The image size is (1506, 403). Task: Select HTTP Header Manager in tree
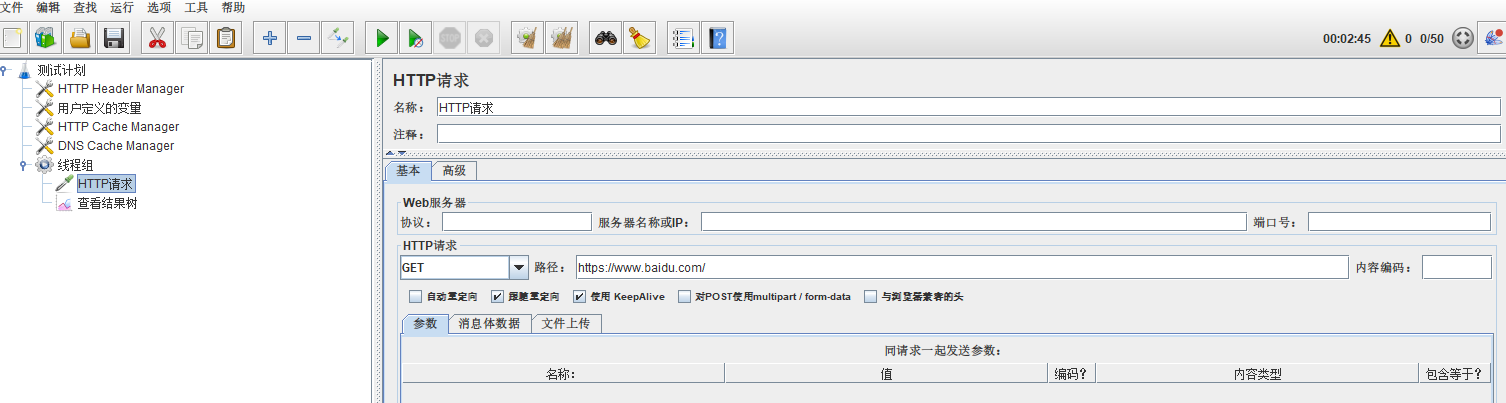(x=120, y=89)
